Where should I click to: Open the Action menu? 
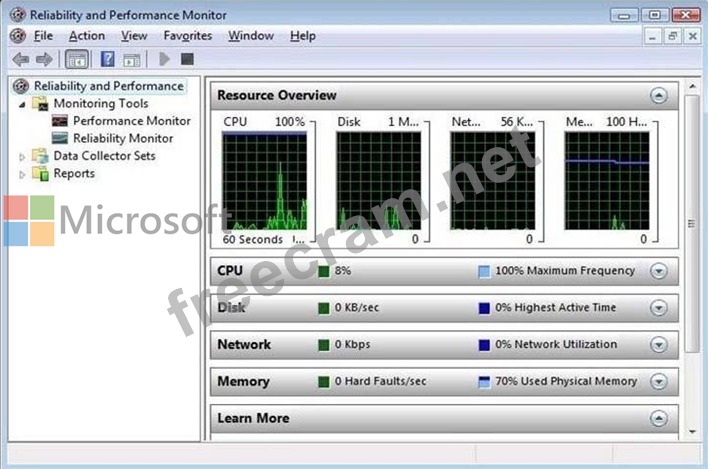tap(87, 36)
